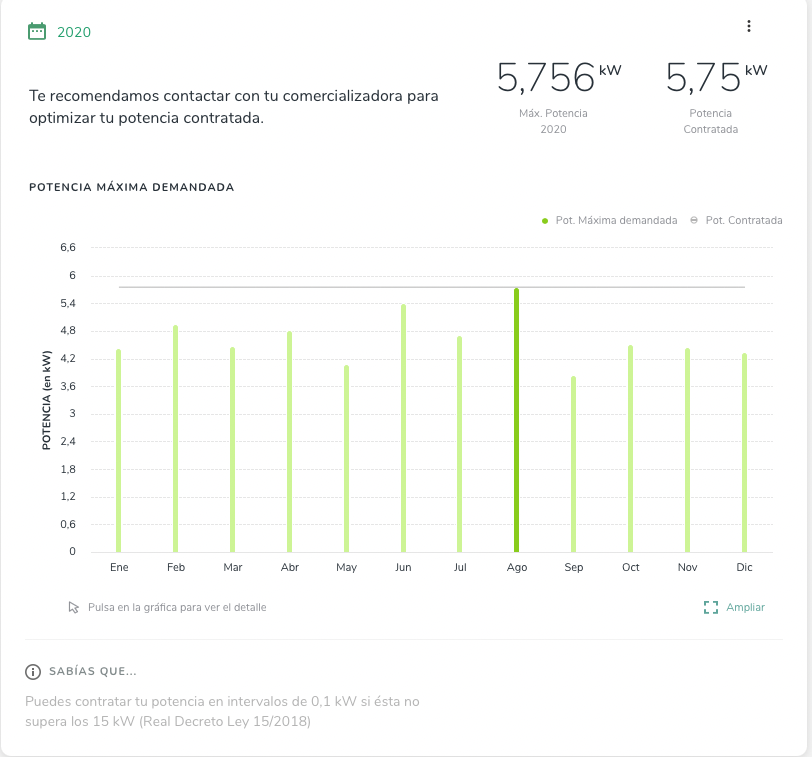The height and width of the screenshot is (757, 812).
Task: Select the Nov bar in chart
Action: coord(687,450)
